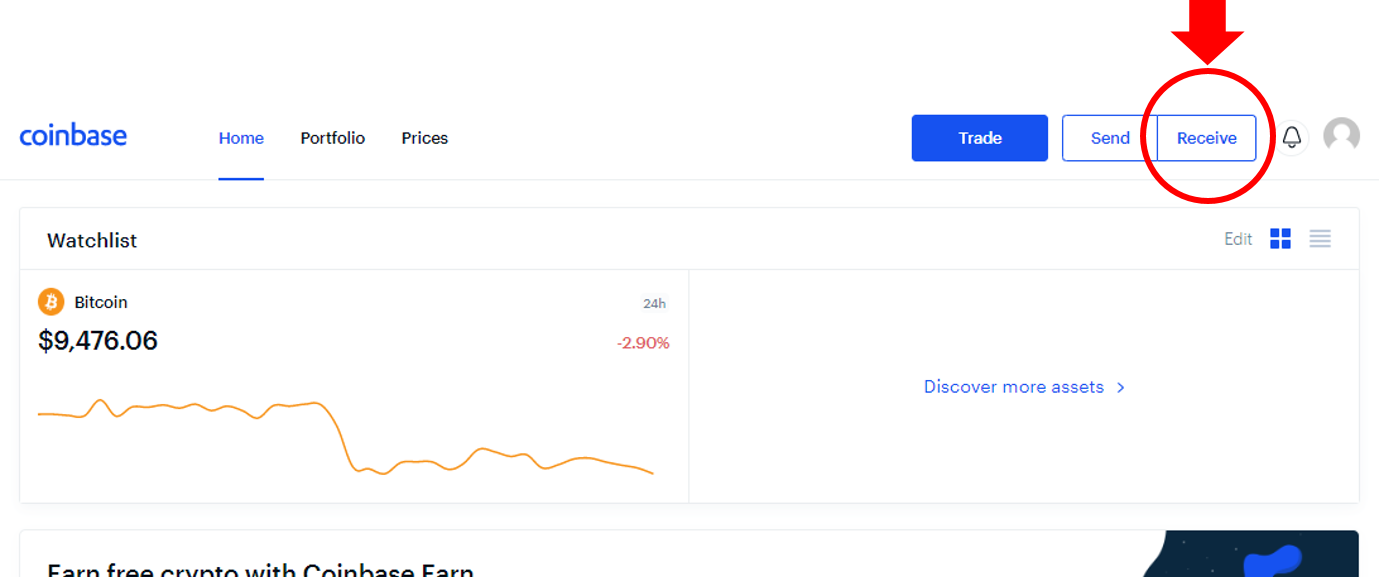The height and width of the screenshot is (577, 1379).
Task: Edit the Watchlist
Action: (x=1238, y=239)
